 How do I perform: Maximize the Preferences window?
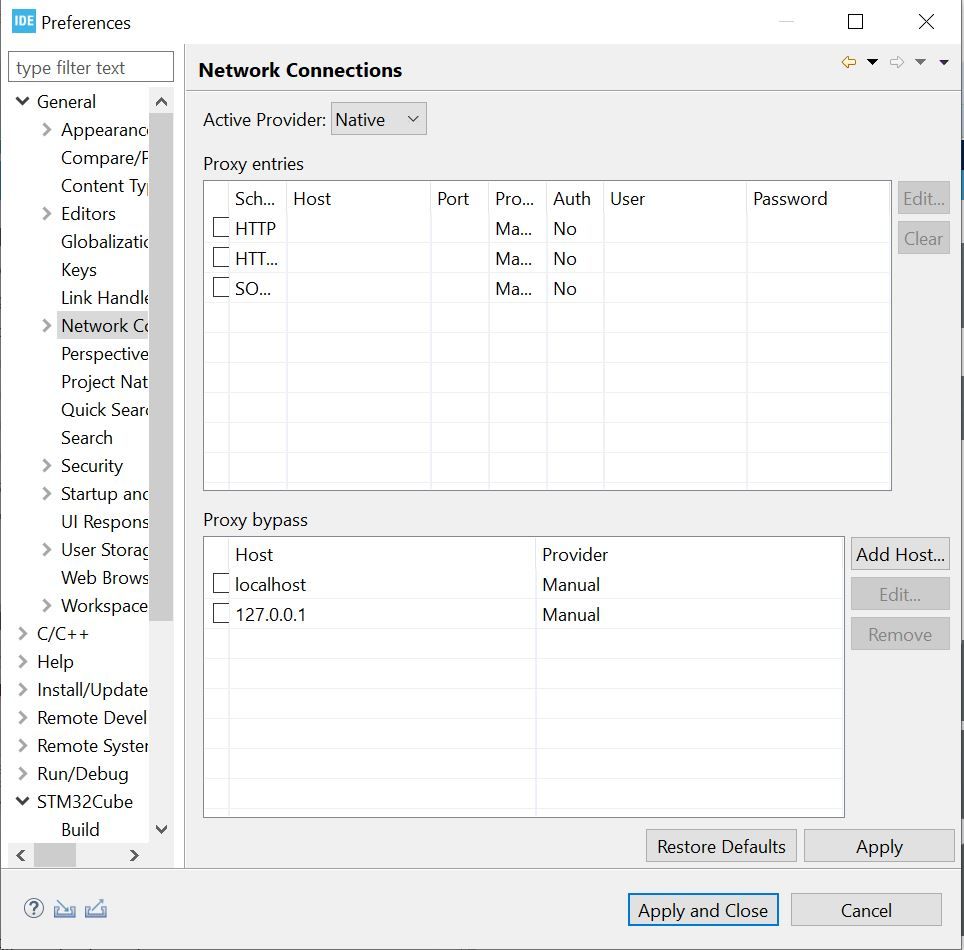pos(855,22)
